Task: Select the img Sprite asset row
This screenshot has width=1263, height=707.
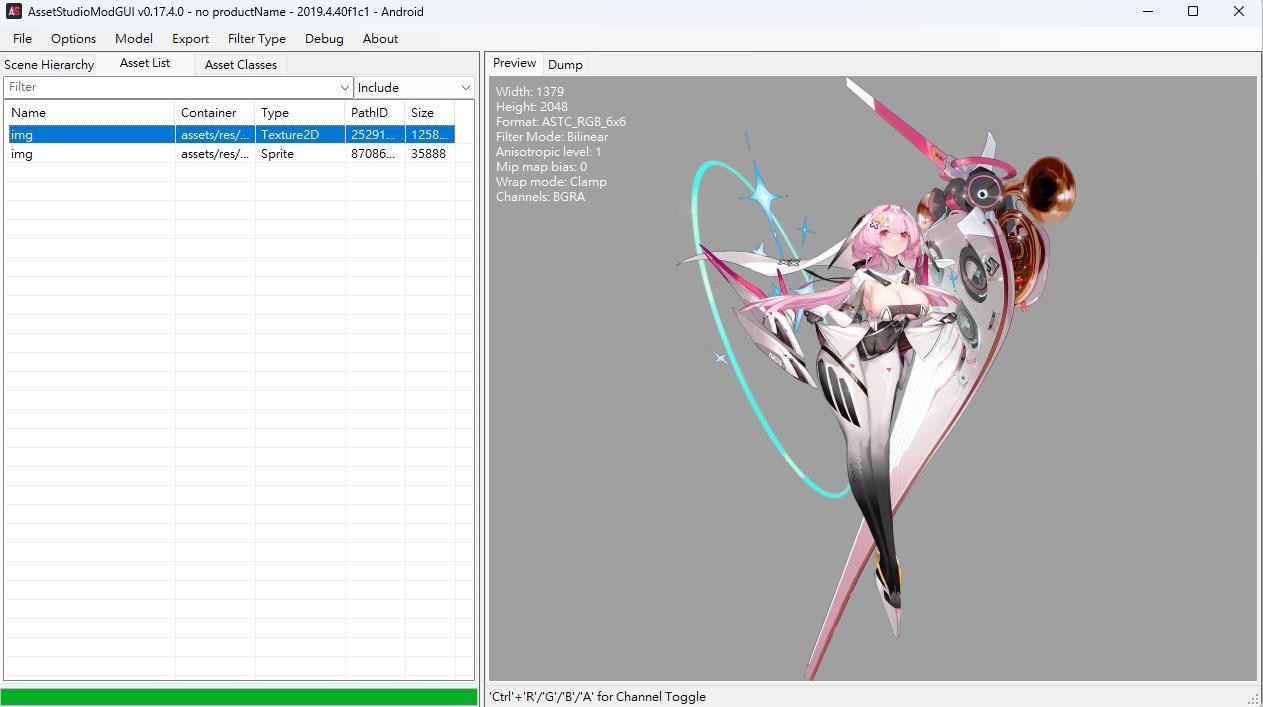Action: [x=232, y=154]
